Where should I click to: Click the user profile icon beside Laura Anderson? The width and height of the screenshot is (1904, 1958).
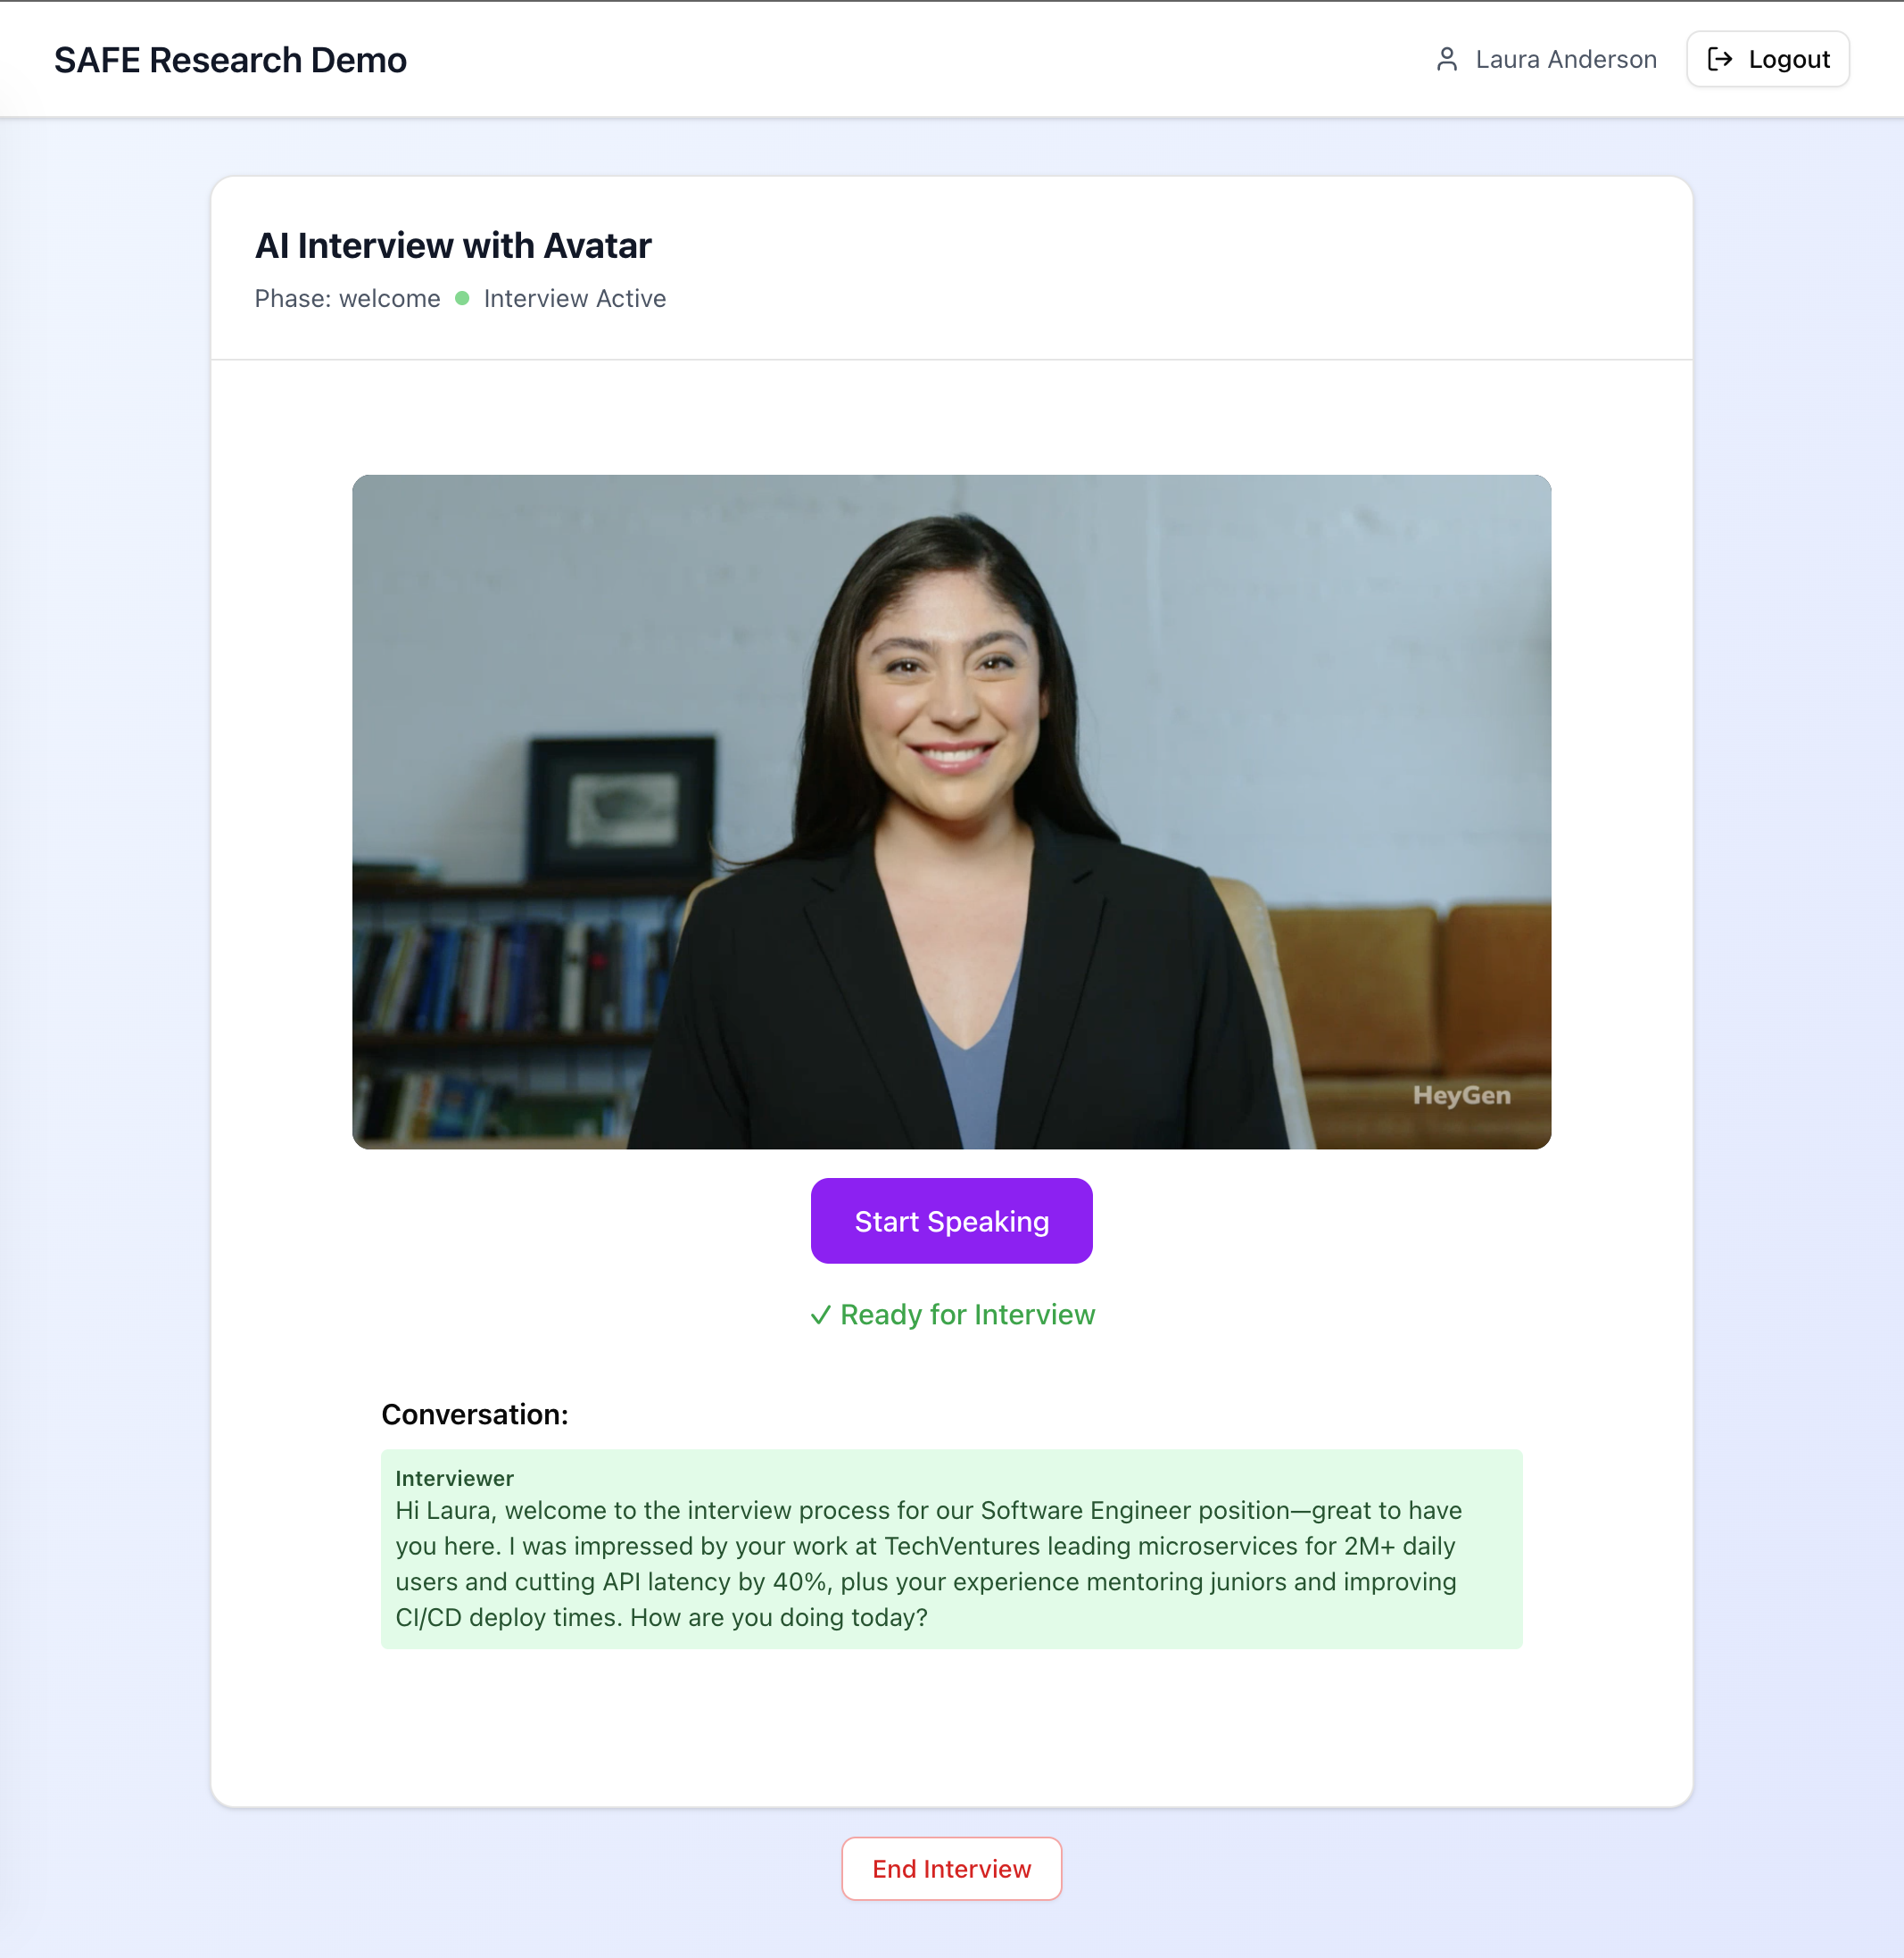click(1446, 59)
